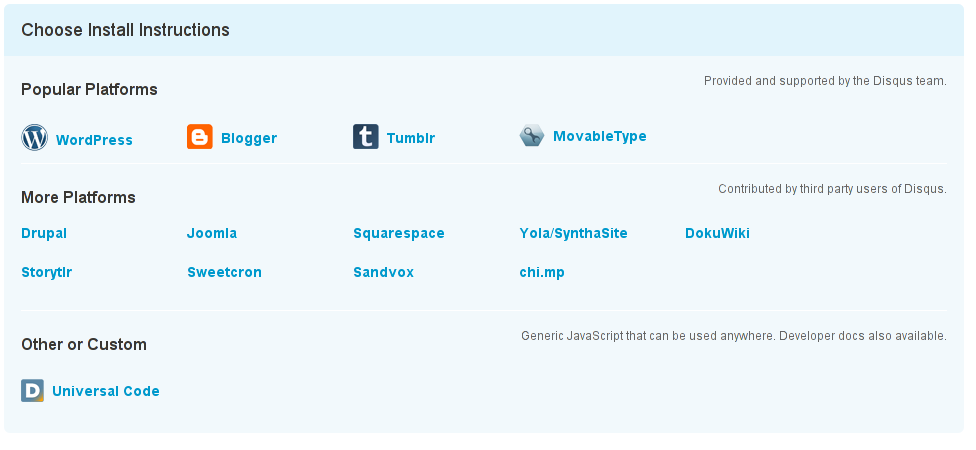Open the chi.mp platform link
Image resolution: width=976 pixels, height=450 pixels.
[542, 272]
